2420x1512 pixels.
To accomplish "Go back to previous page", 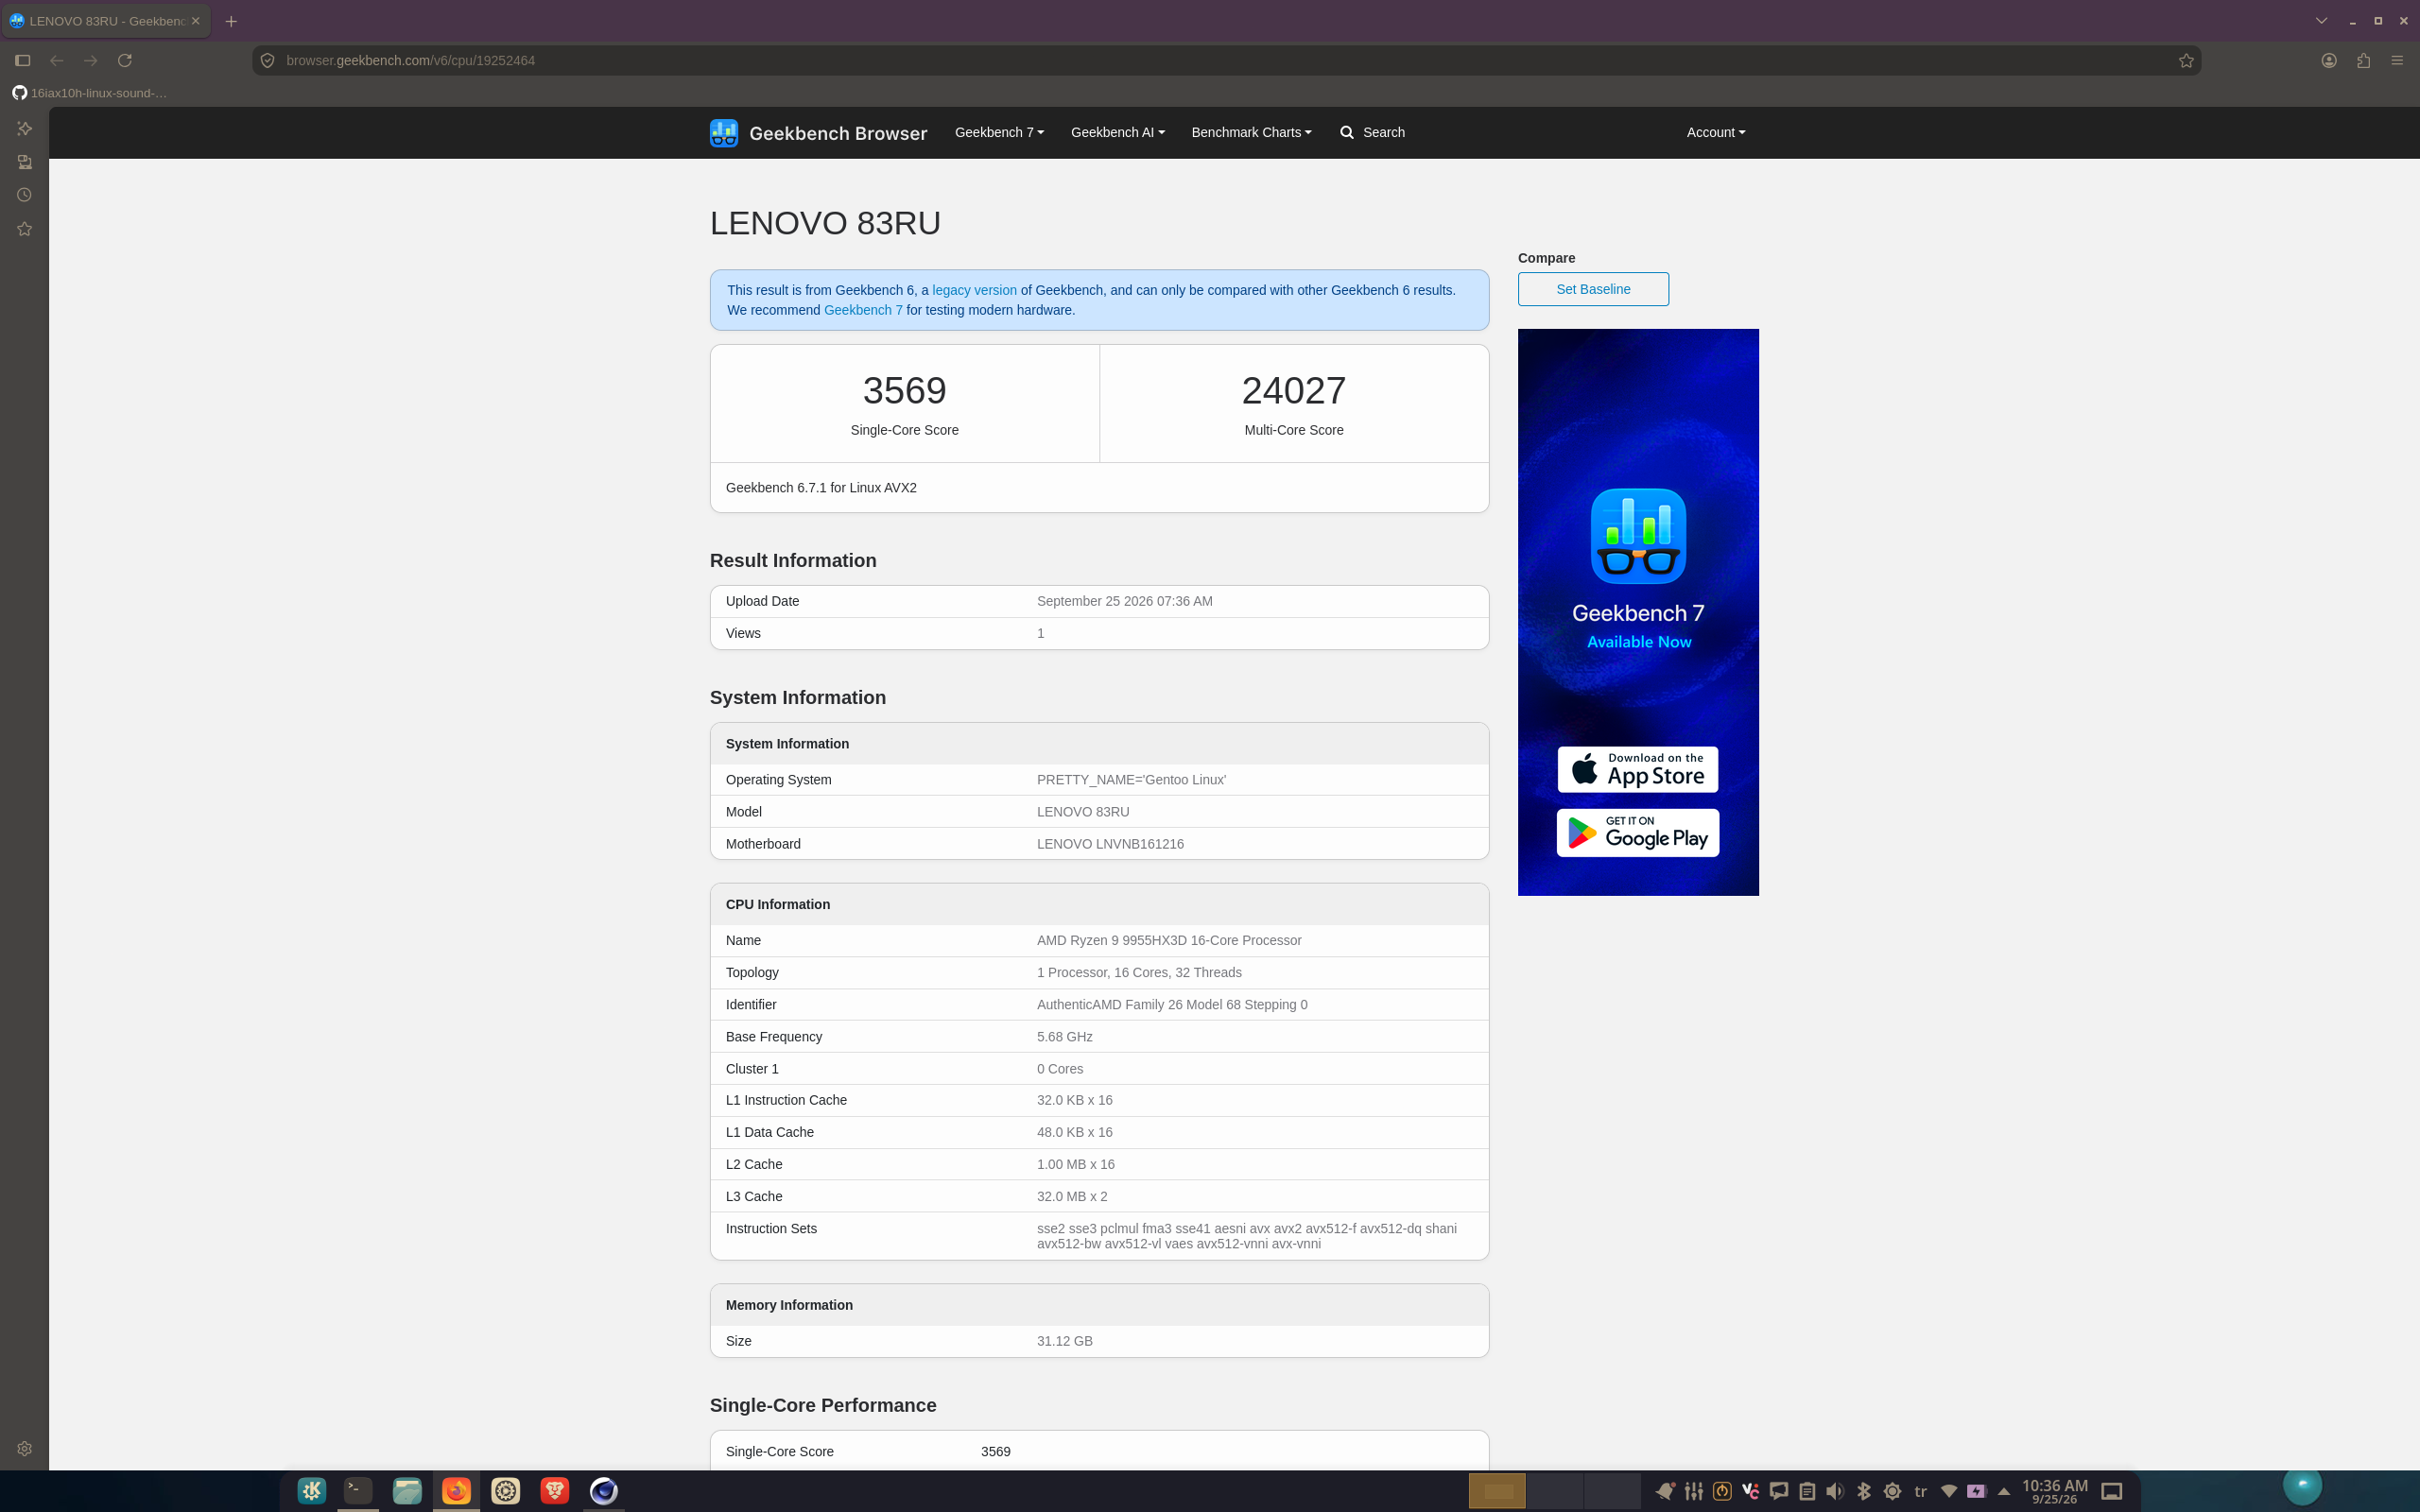I will click(57, 60).
